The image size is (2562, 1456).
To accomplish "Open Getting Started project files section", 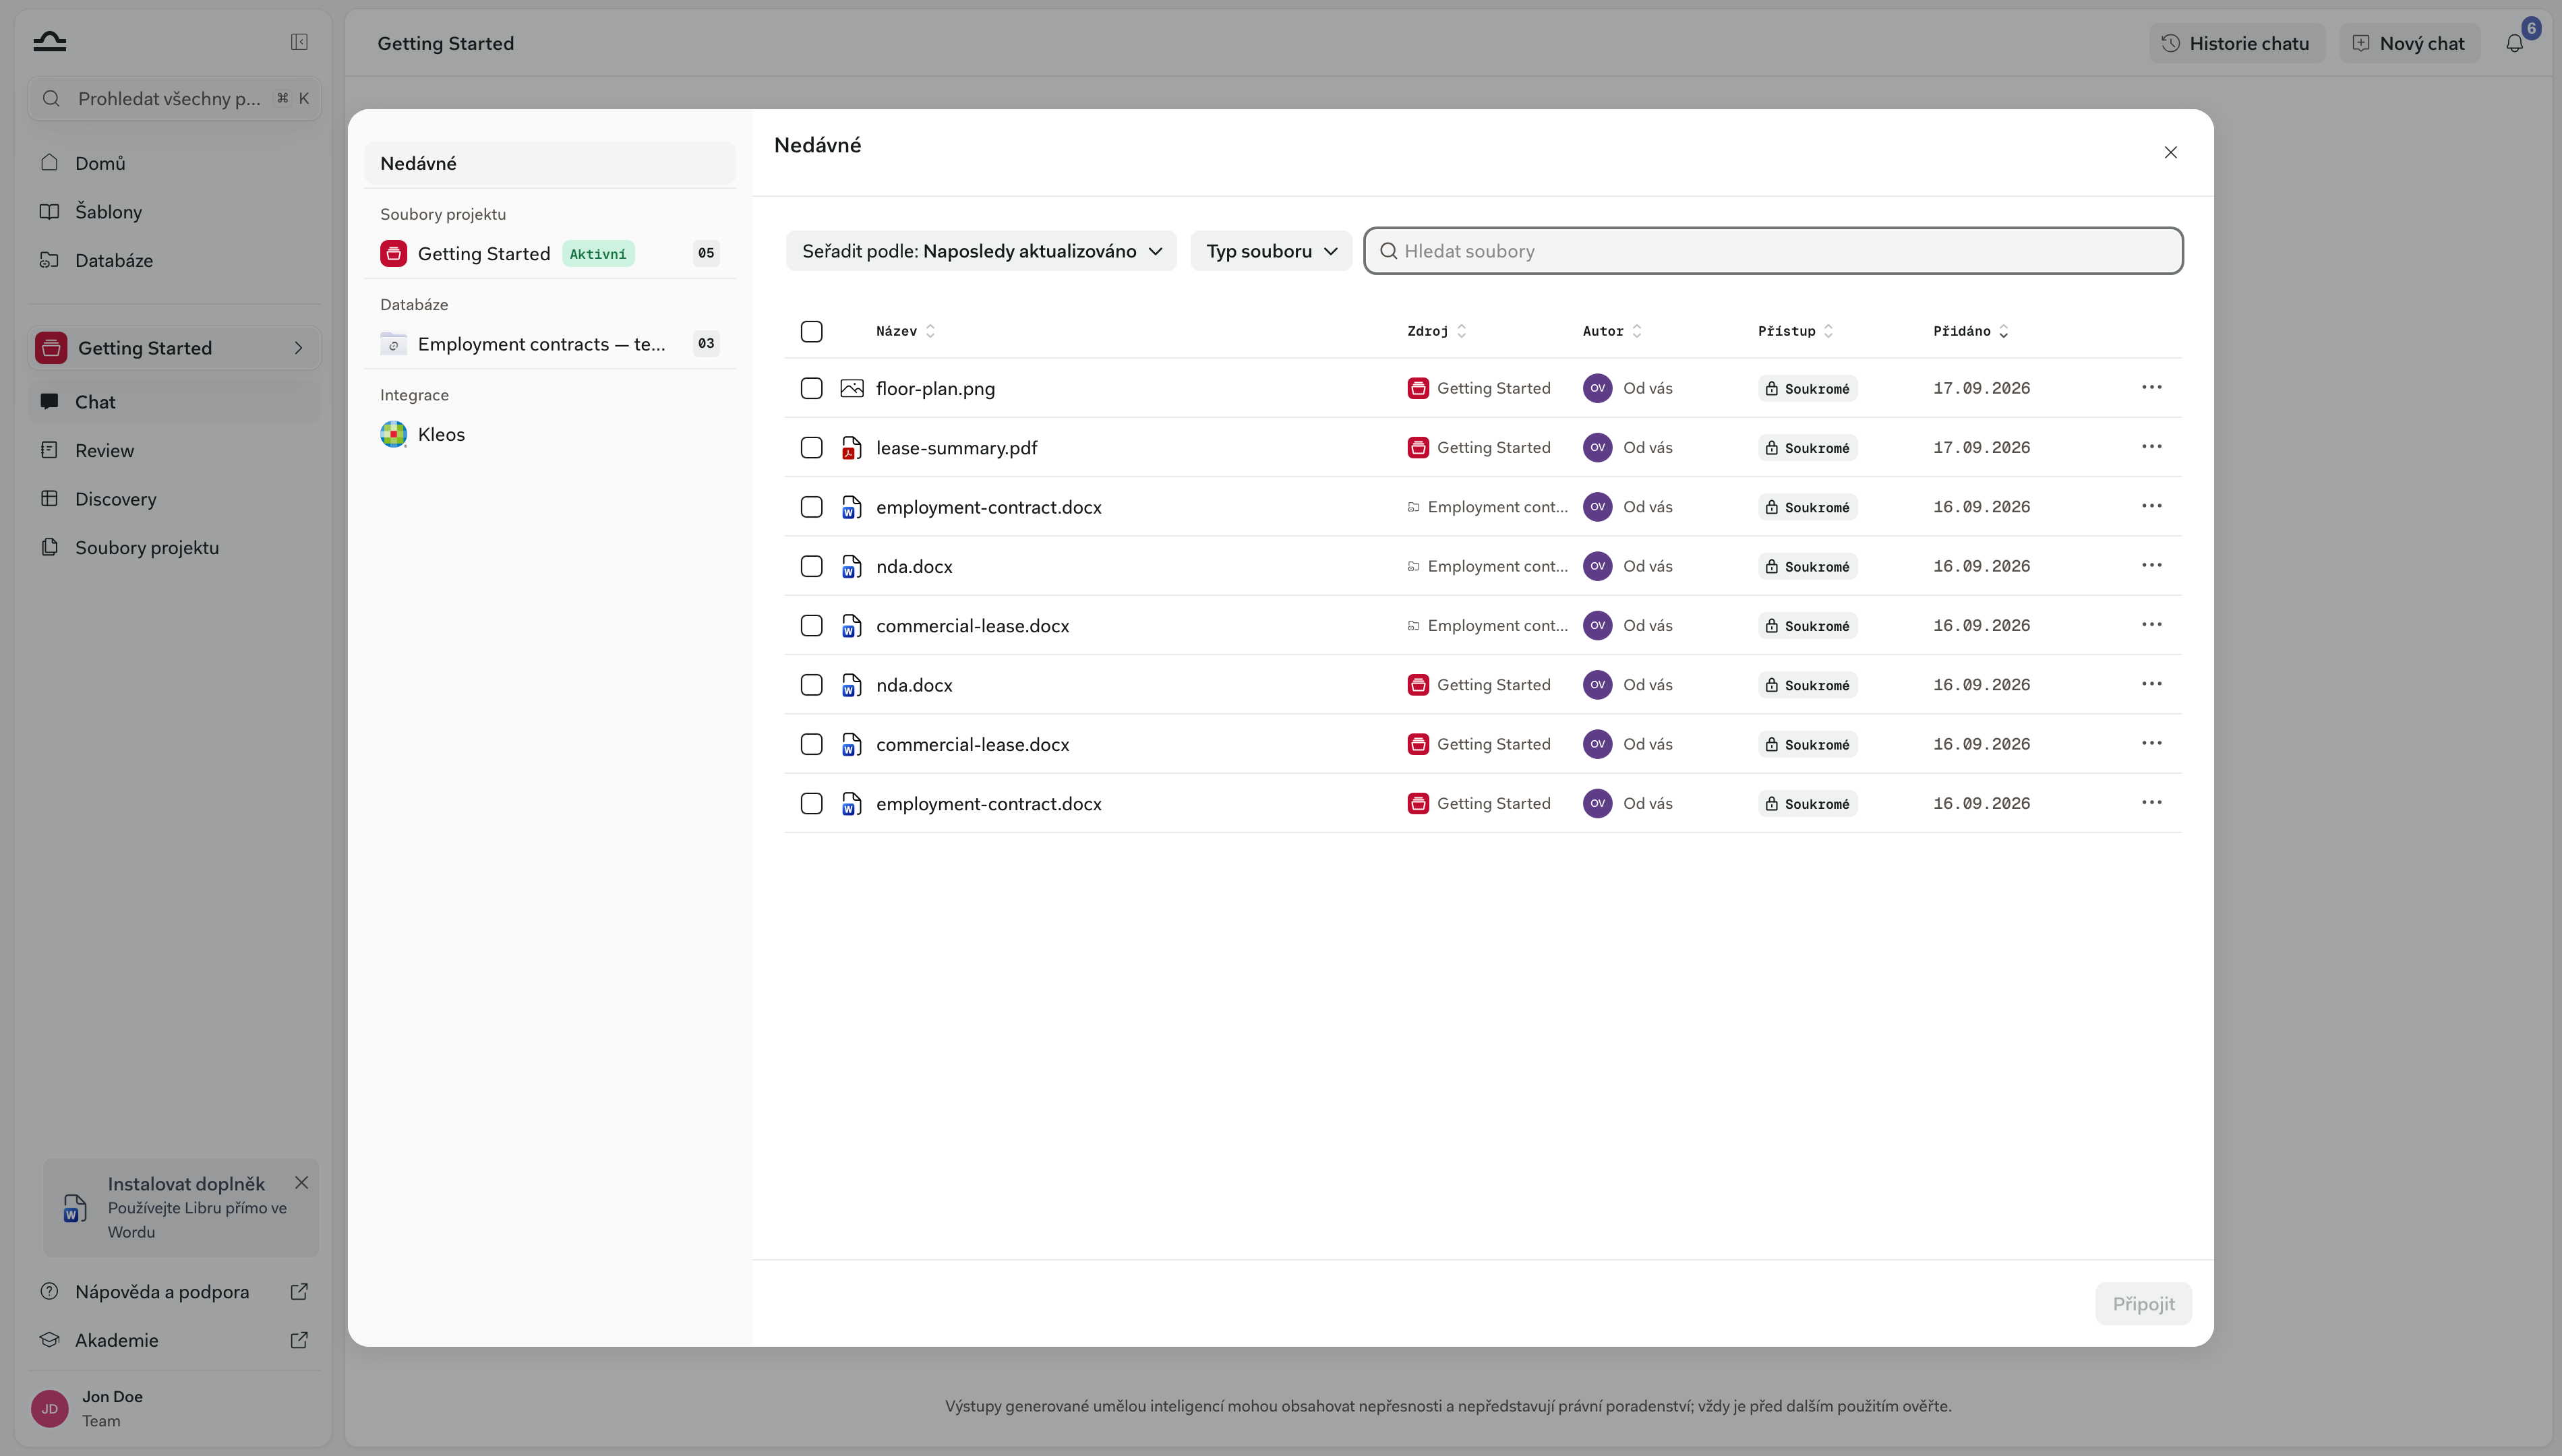I will (550, 253).
